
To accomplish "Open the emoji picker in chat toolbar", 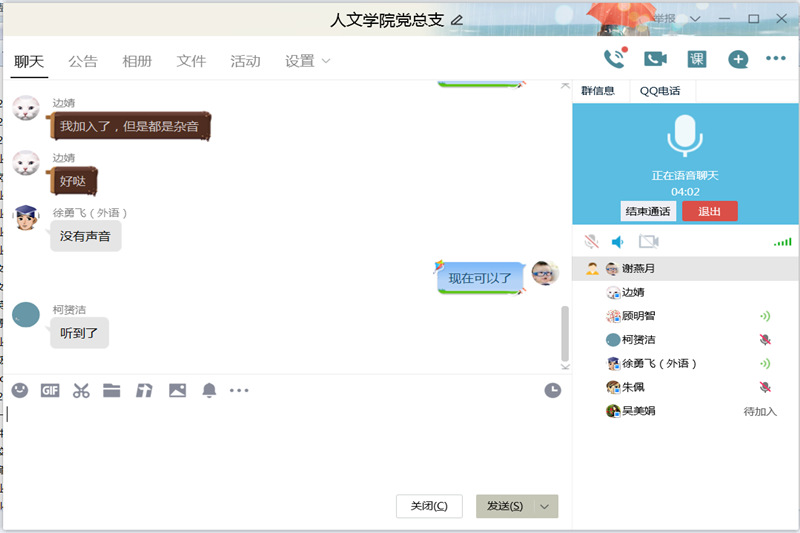I will [20, 390].
